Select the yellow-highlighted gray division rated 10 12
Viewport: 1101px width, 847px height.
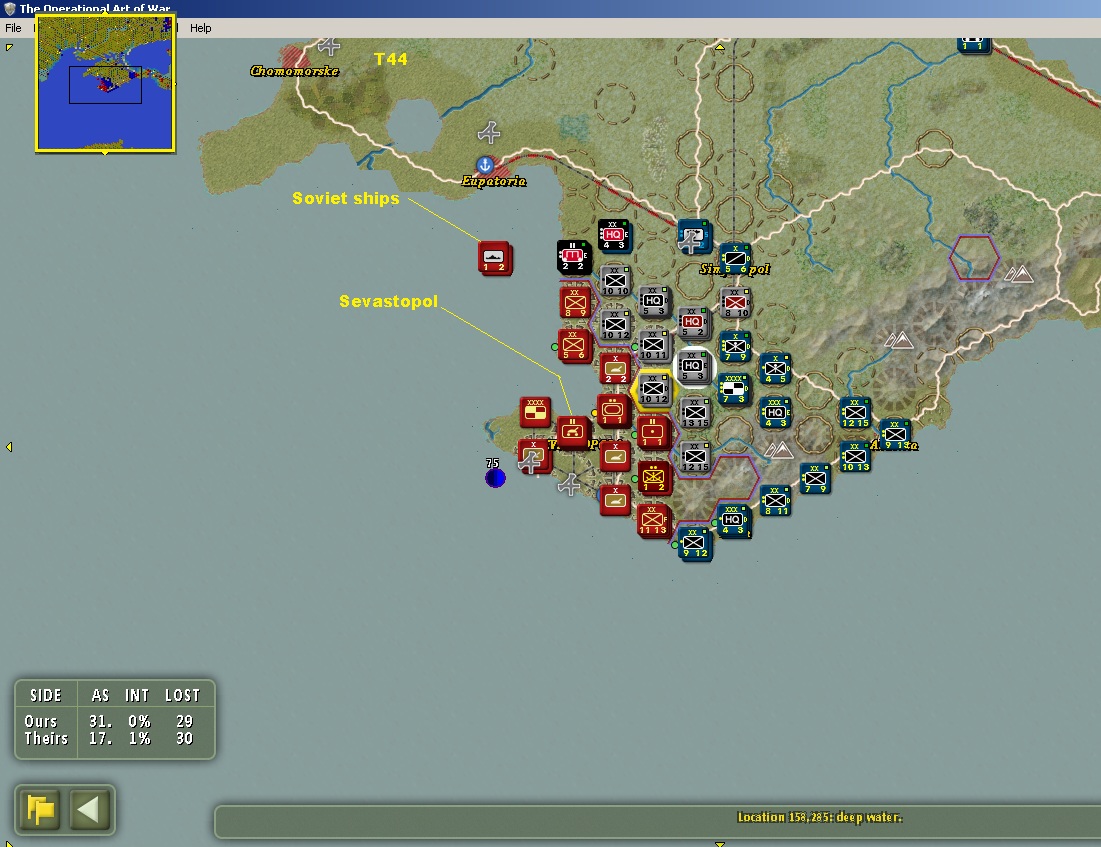pyautogui.click(x=654, y=389)
